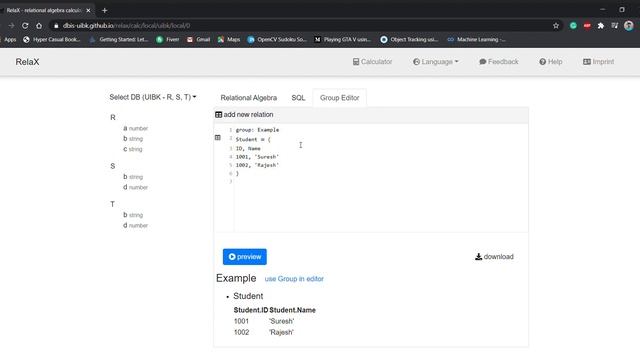This screenshot has height=360, width=640.
Task: Click the code line 1001, 'Suresh'
Action: tap(257, 157)
